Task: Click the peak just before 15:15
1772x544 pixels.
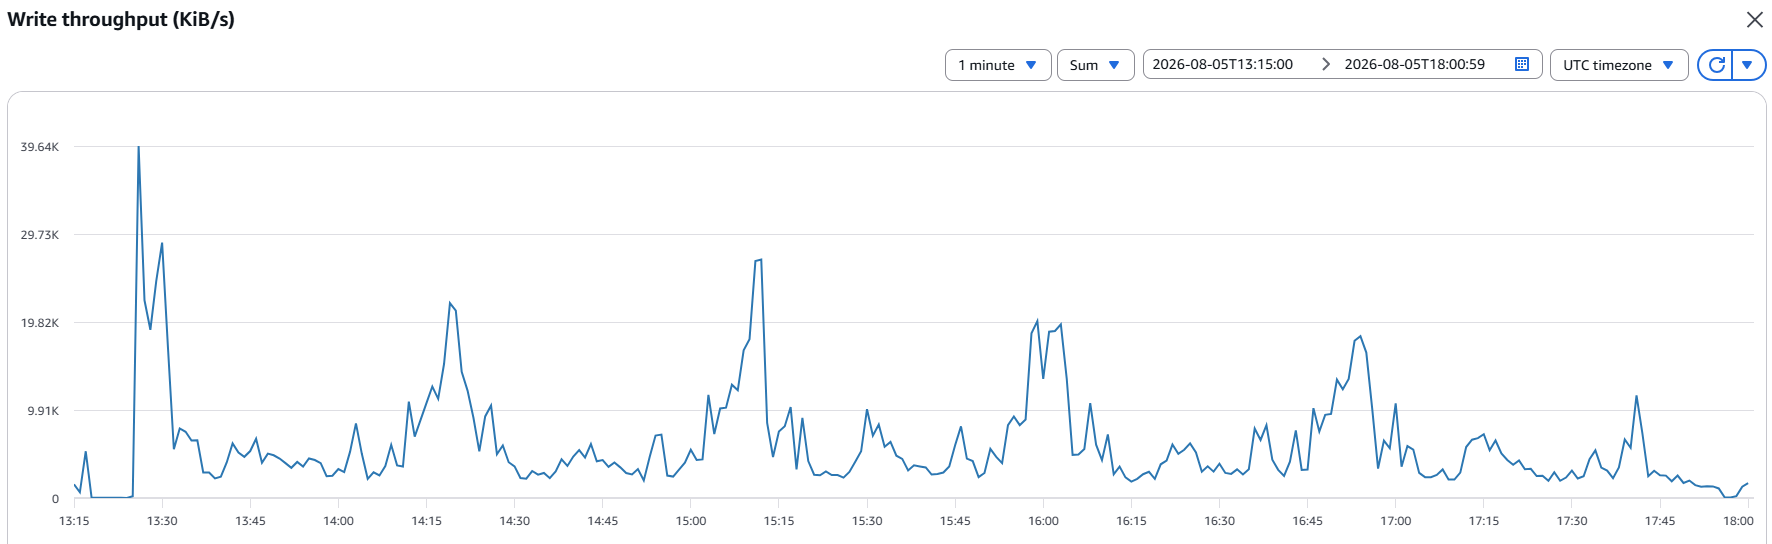Action: pos(759,260)
